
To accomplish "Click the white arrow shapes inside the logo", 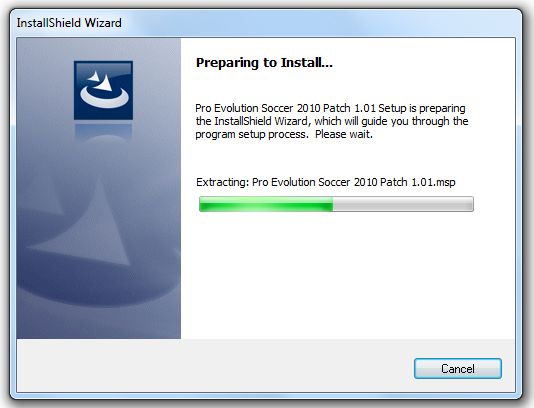I will coord(100,81).
